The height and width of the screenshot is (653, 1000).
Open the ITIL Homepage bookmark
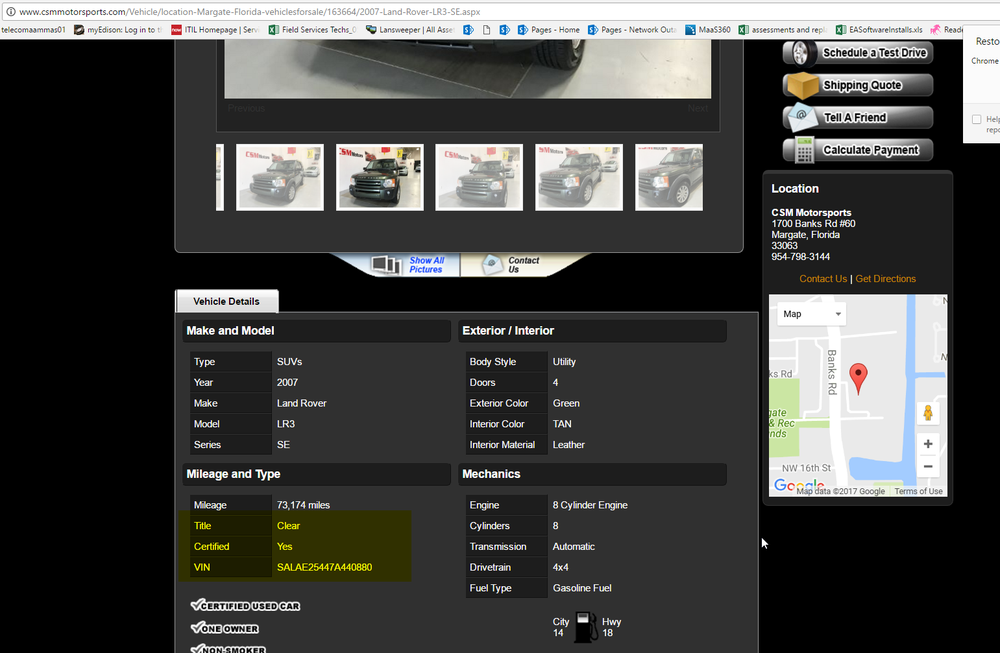pyautogui.click(x=215, y=30)
